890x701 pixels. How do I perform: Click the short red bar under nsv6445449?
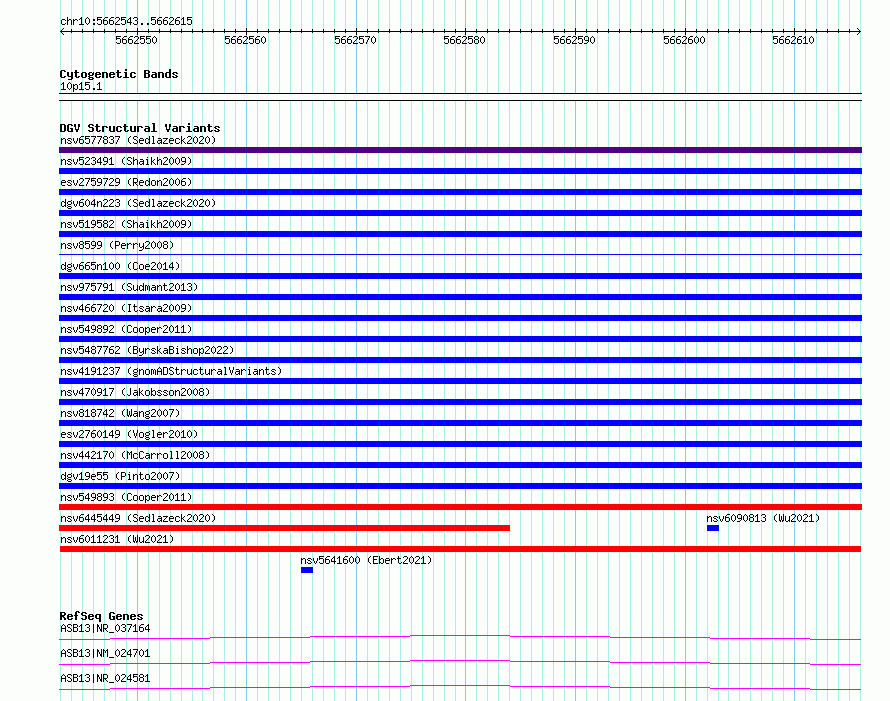(284, 528)
